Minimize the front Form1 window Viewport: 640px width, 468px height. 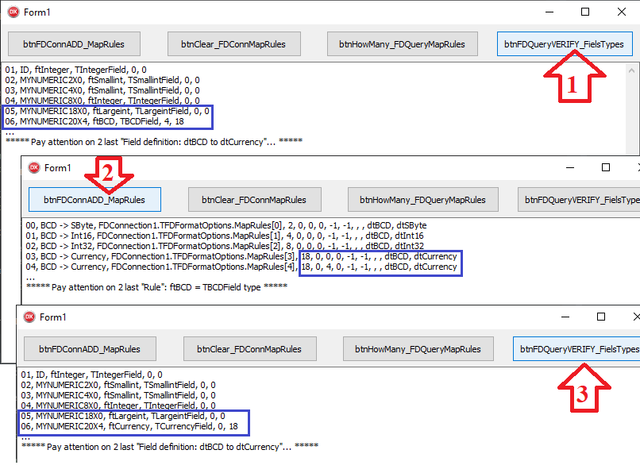(x=565, y=317)
